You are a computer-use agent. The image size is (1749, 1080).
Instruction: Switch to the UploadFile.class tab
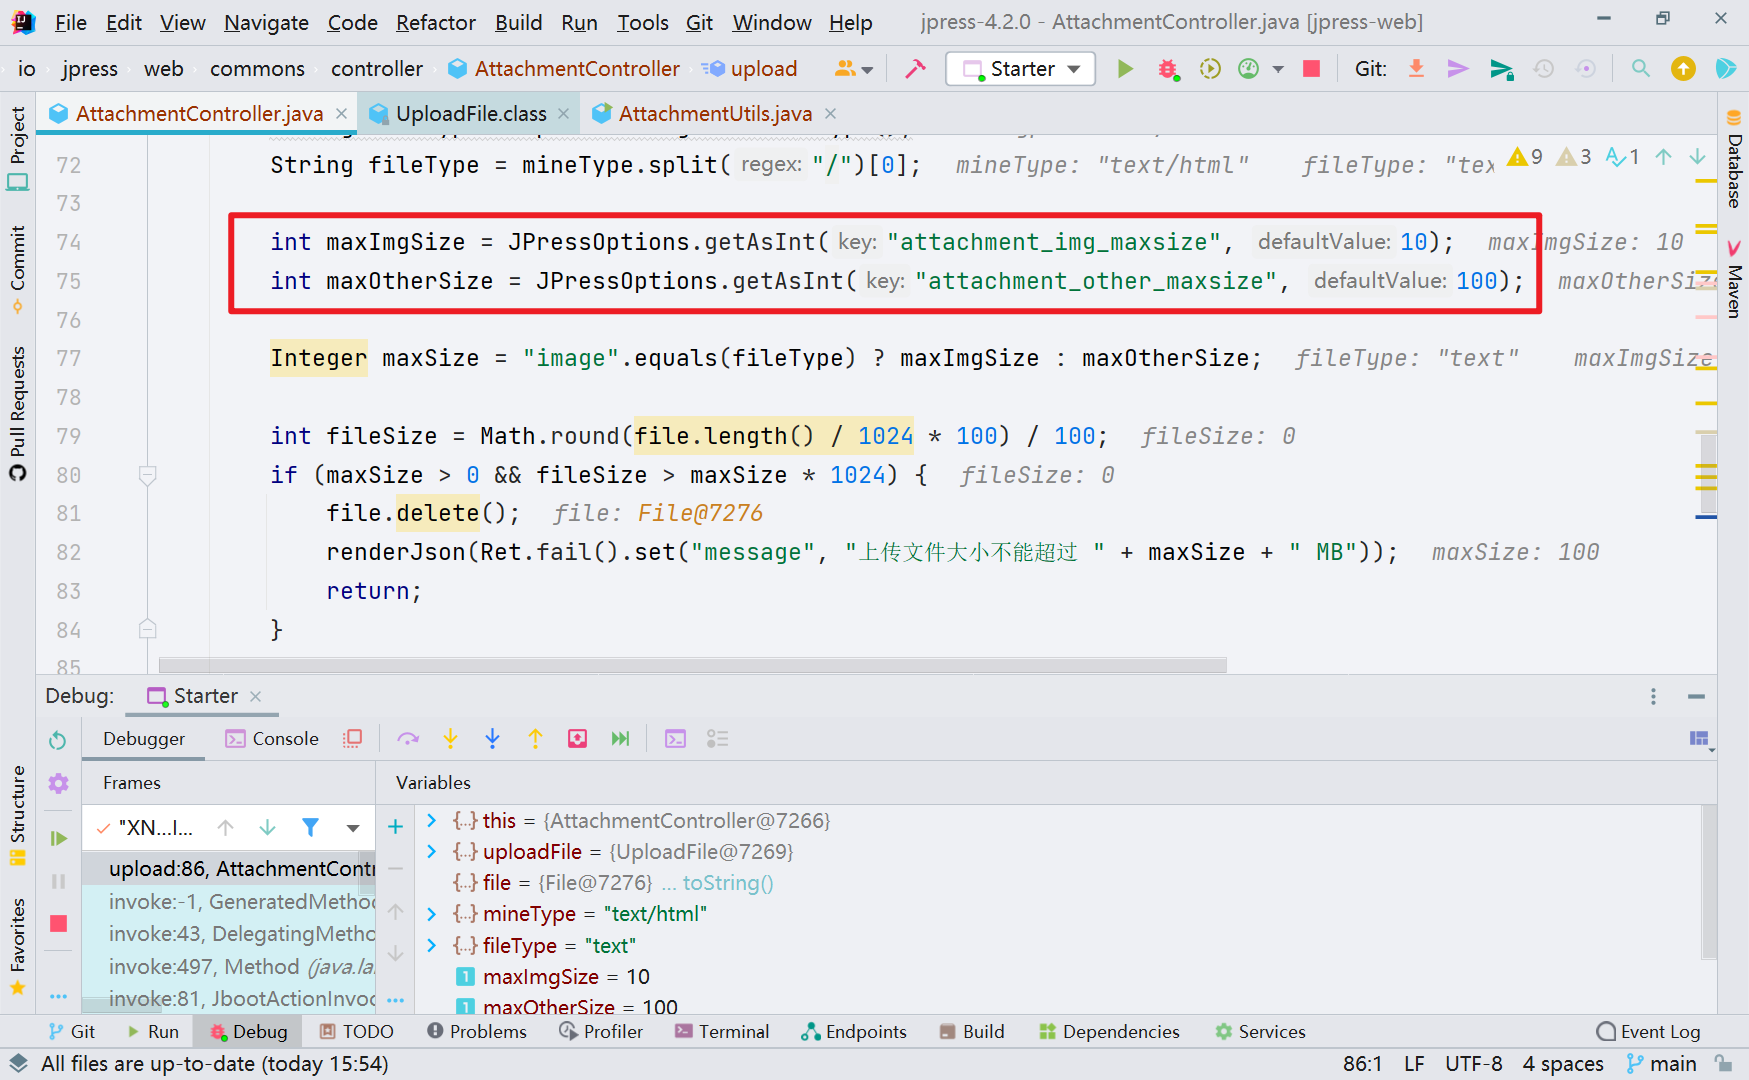coord(470,113)
